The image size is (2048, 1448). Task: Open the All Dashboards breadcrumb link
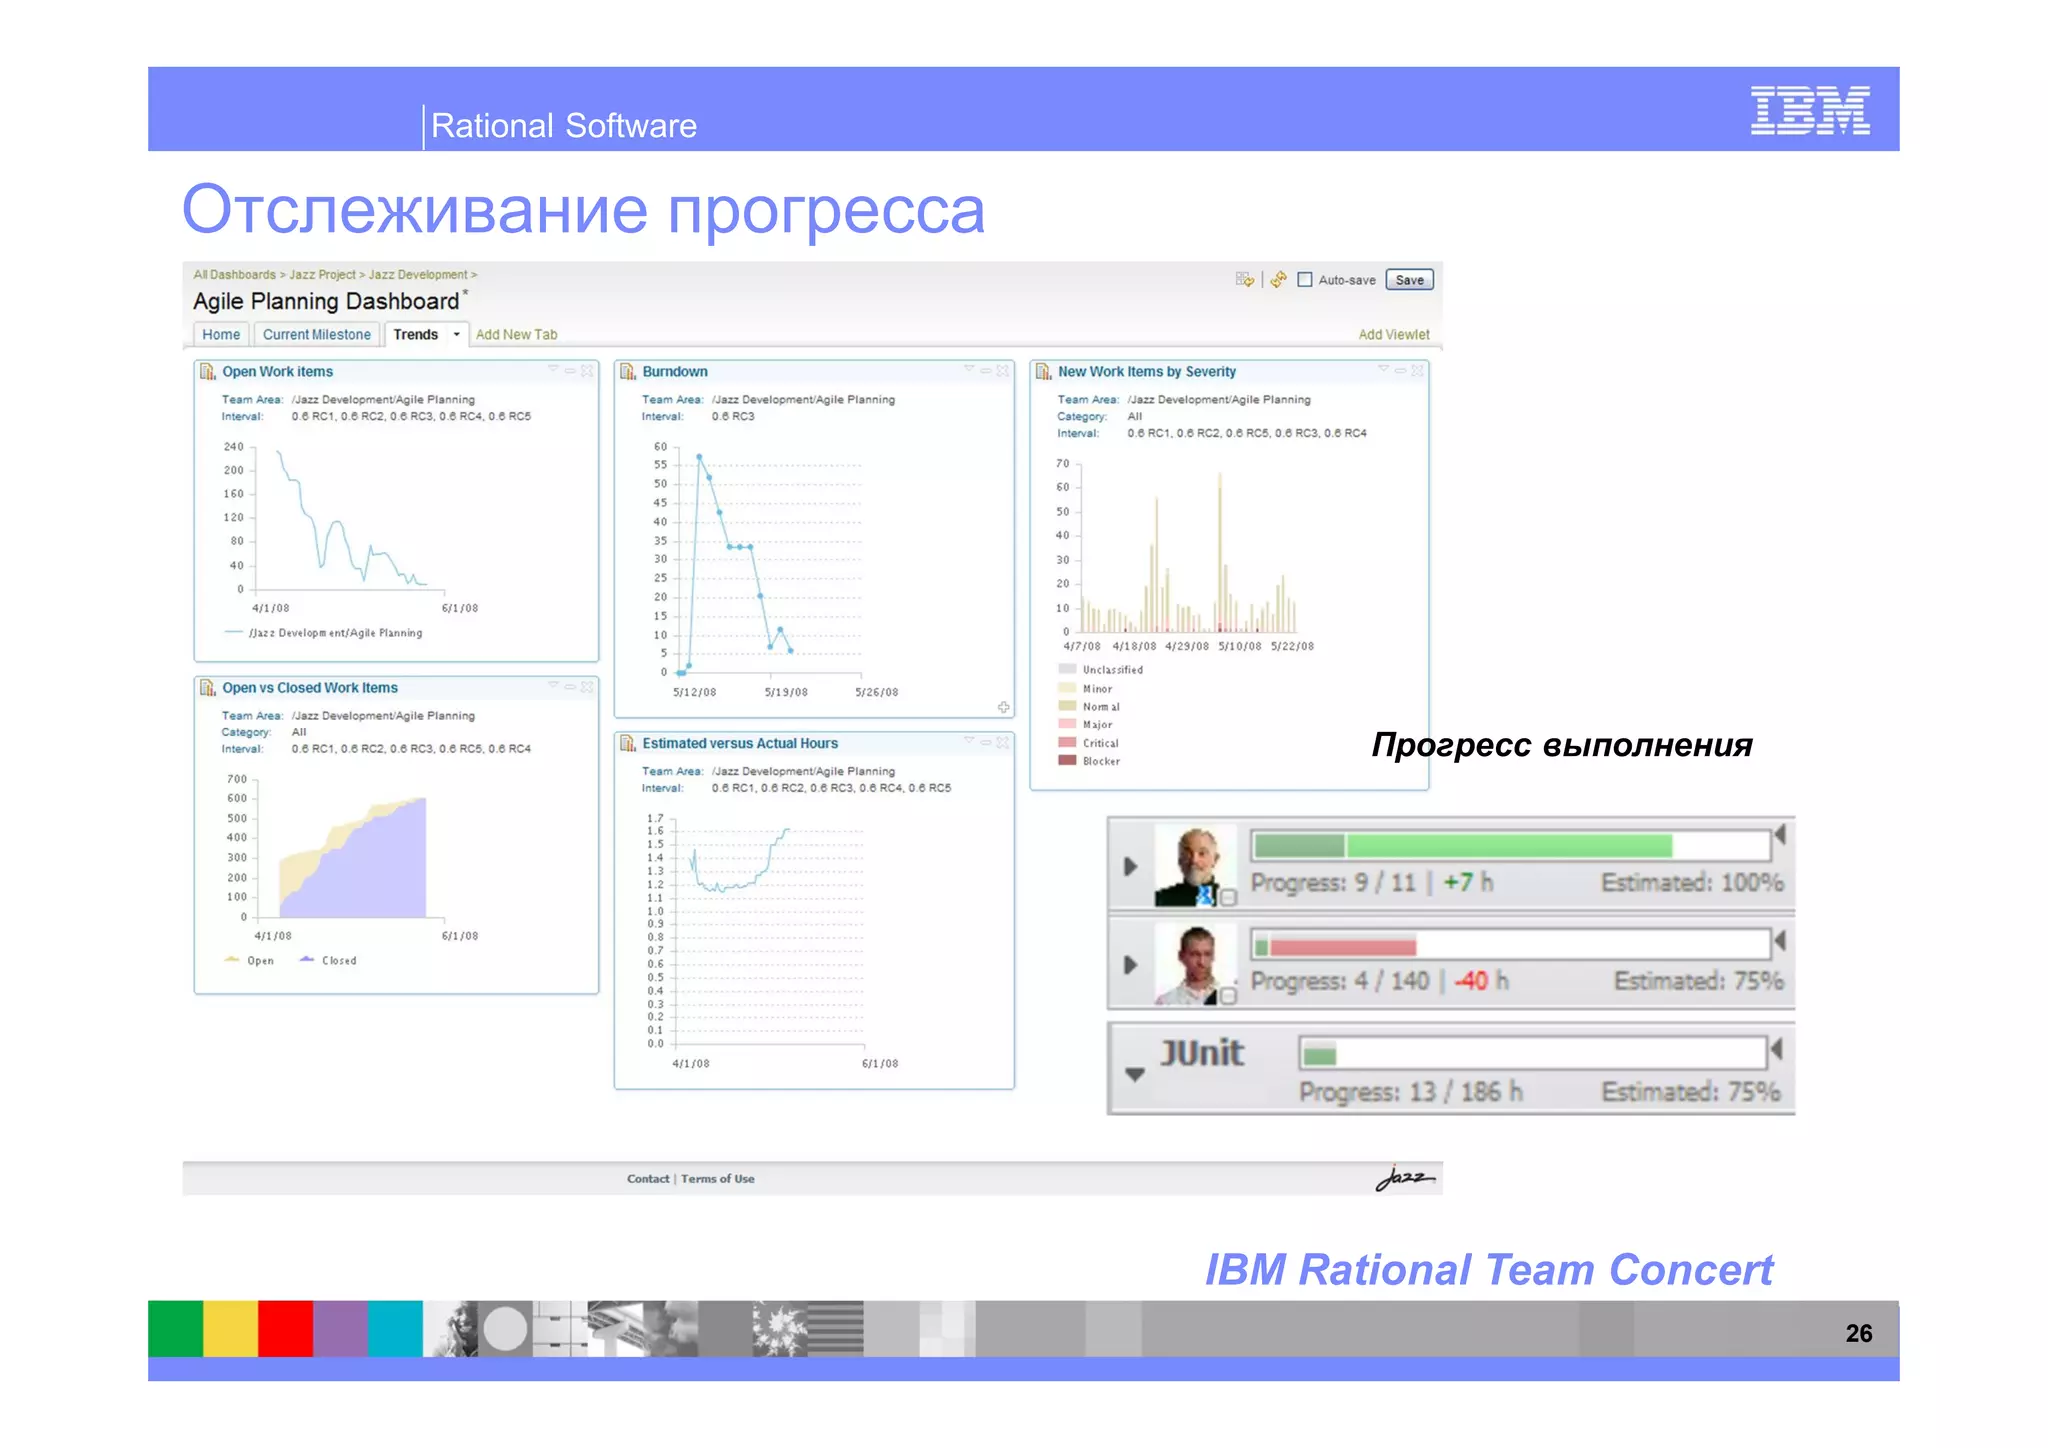[x=235, y=275]
